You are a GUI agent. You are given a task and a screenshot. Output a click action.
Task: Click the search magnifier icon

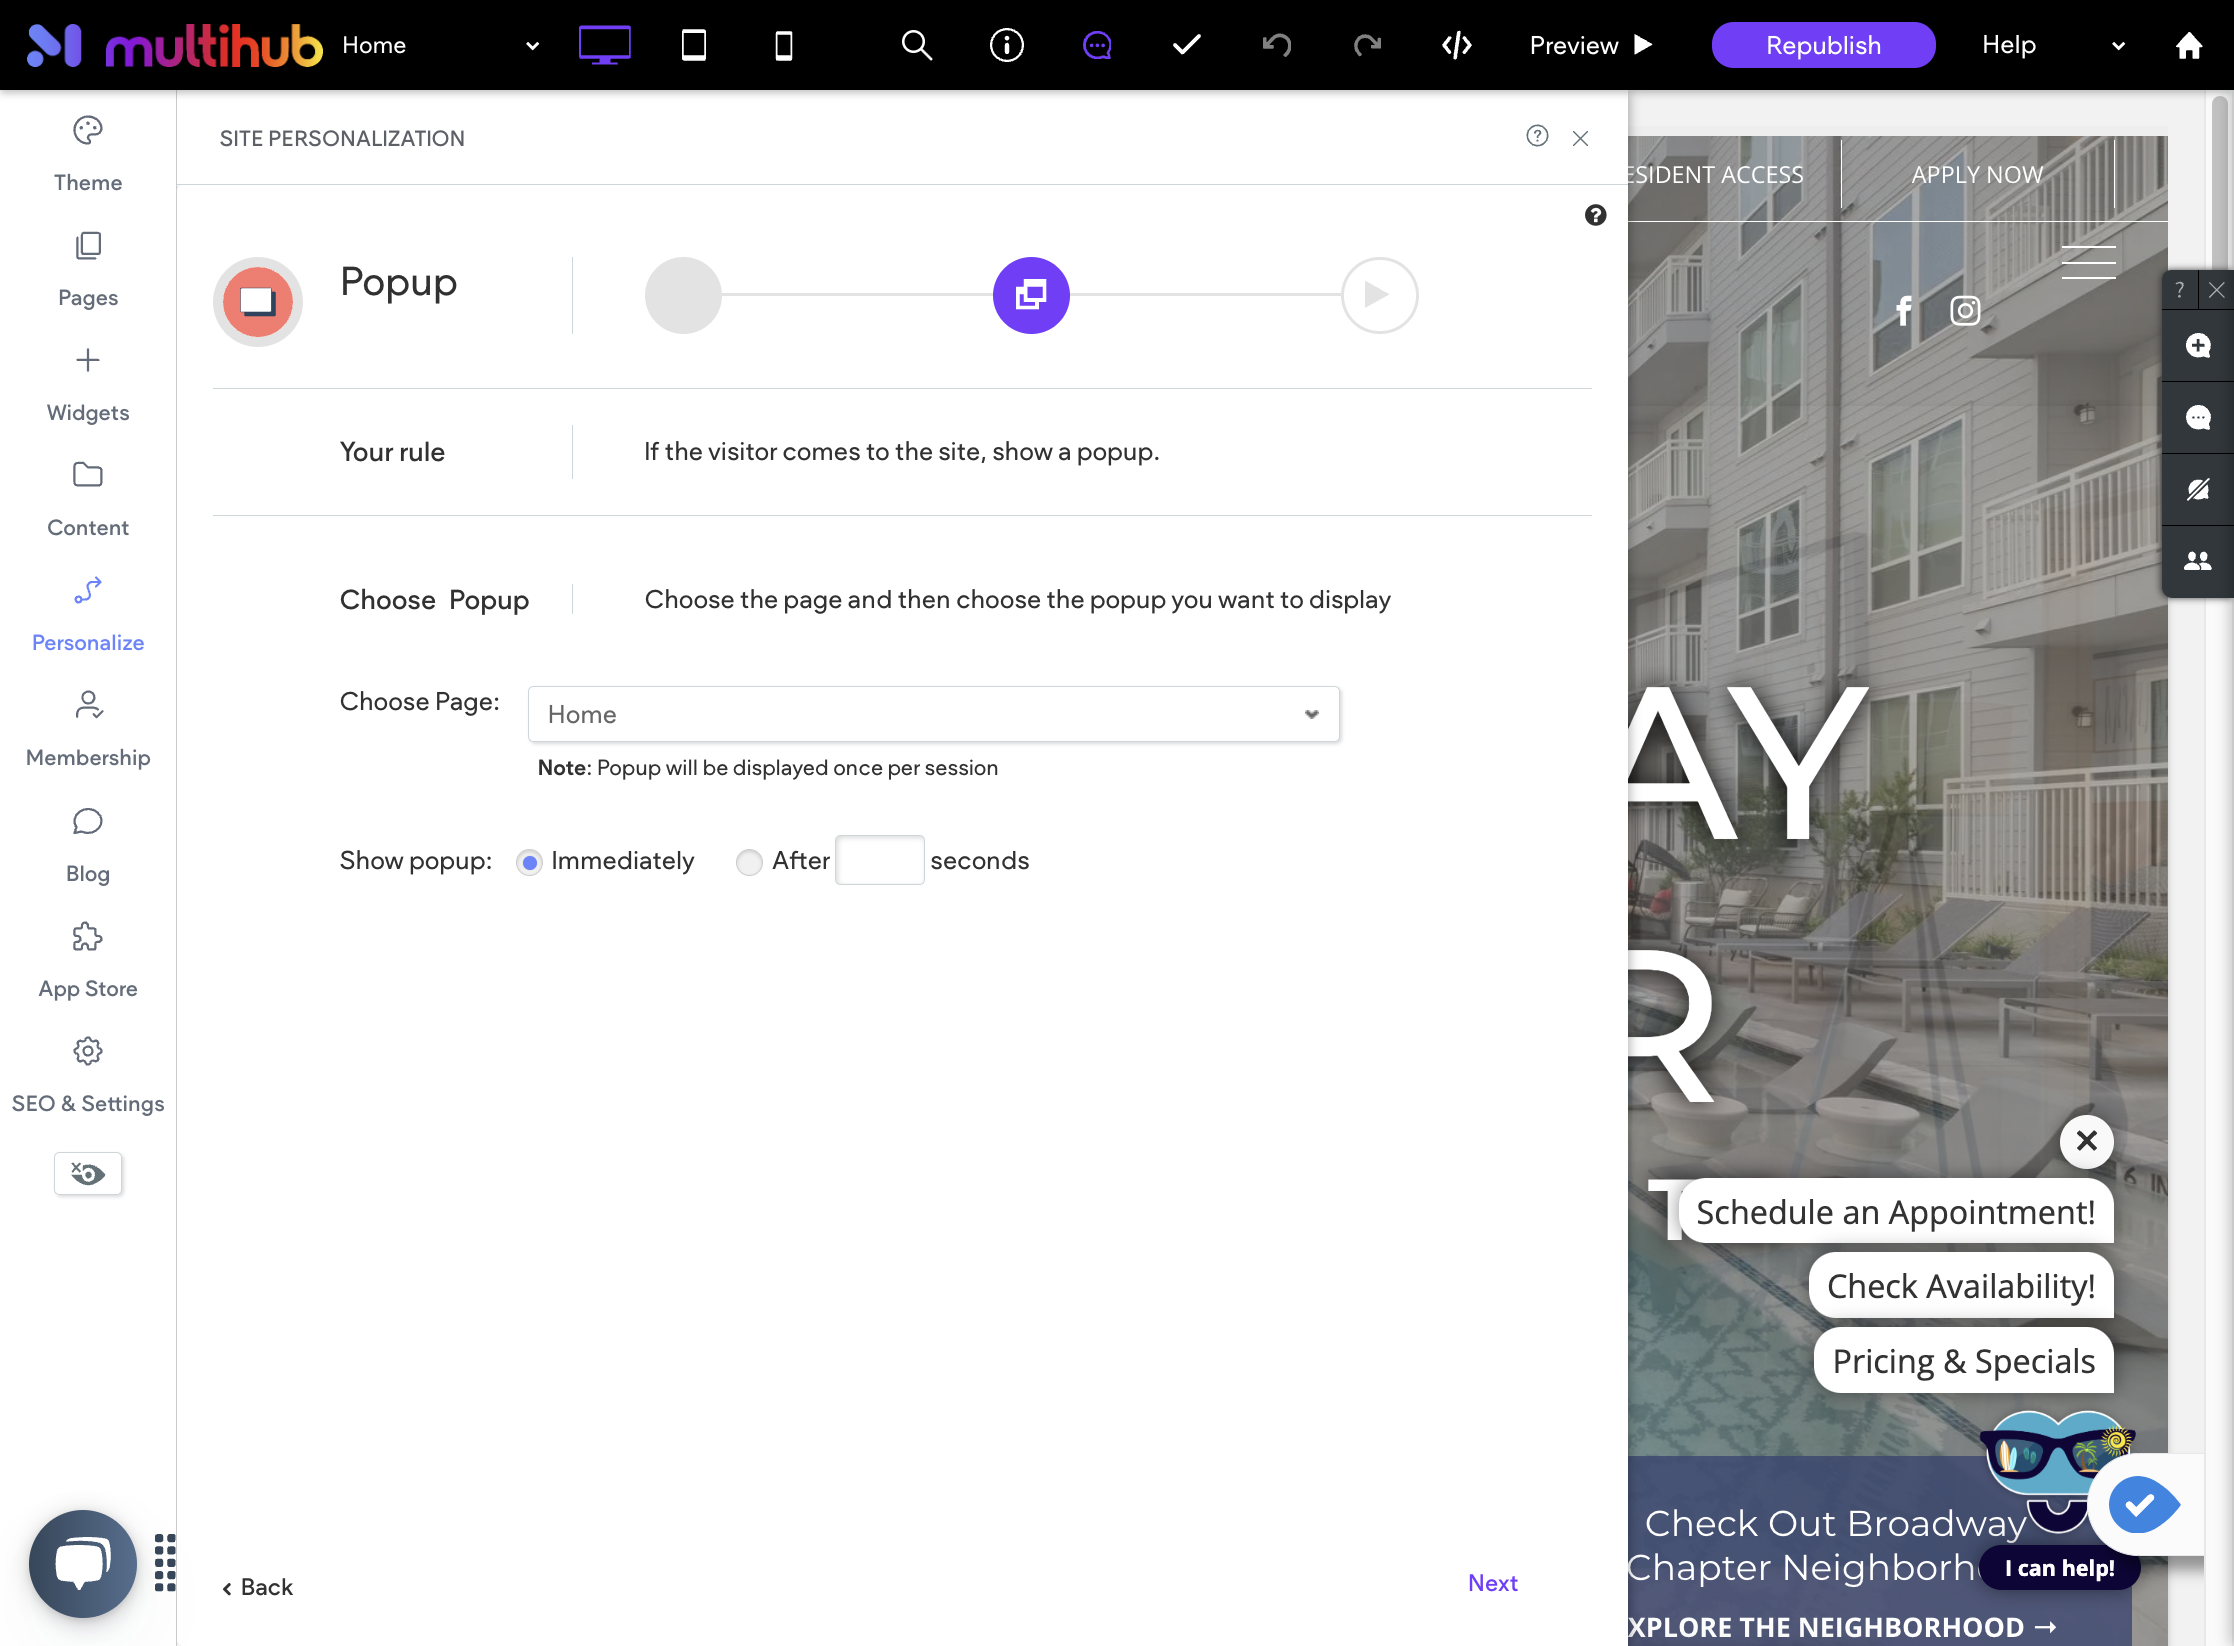click(916, 45)
